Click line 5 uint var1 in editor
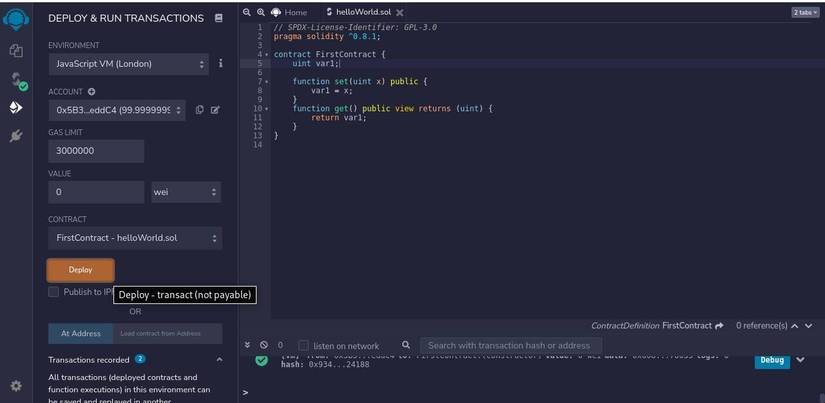Image resolution: width=825 pixels, height=403 pixels. pyautogui.click(x=316, y=64)
